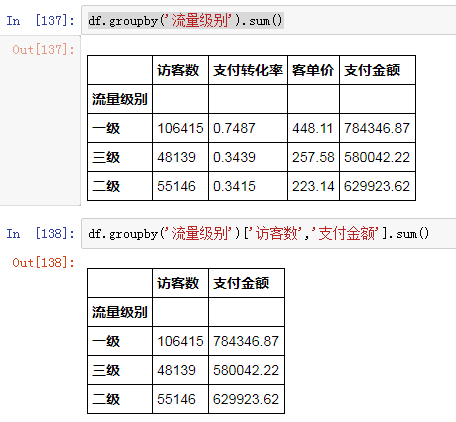Click 访客数 header in second table
The width and height of the screenshot is (456, 422).
click(x=178, y=283)
